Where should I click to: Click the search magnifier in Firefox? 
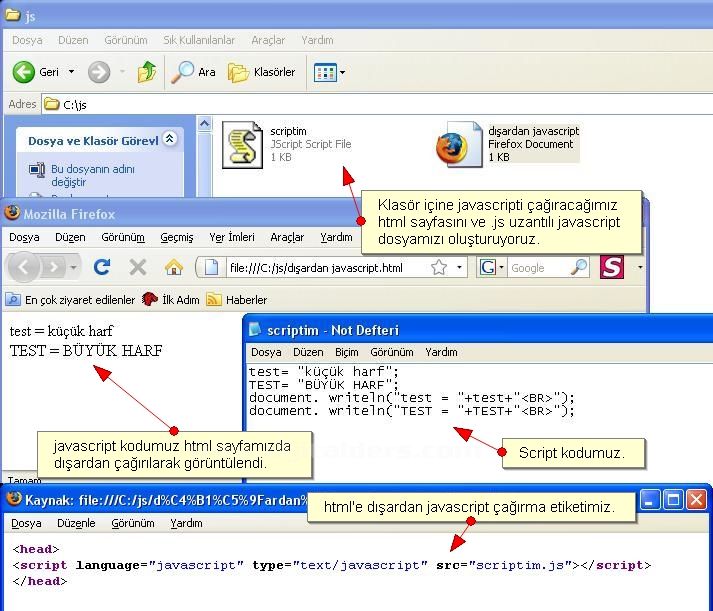579,267
